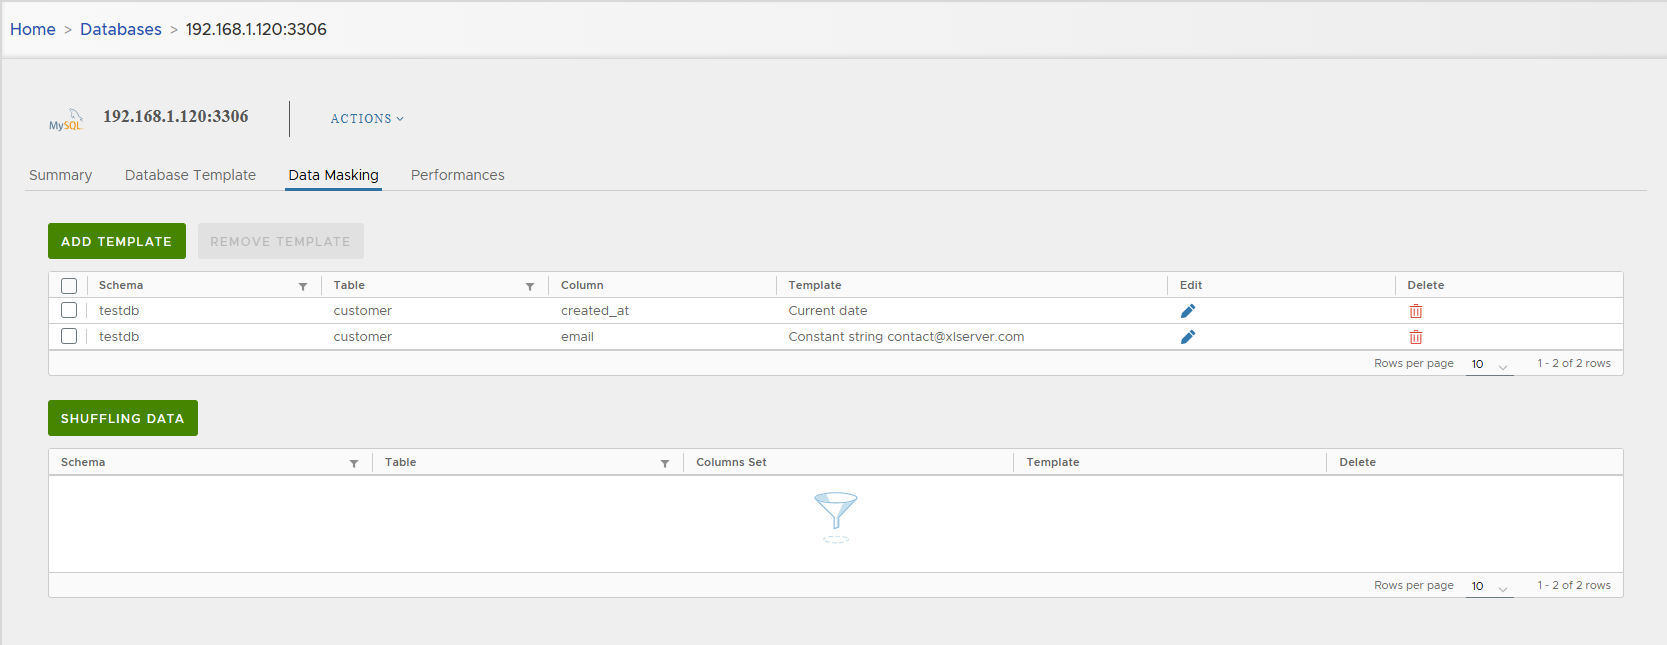Click Constant string contact@xlserver.com cell
This screenshot has width=1667, height=645.
coord(906,337)
